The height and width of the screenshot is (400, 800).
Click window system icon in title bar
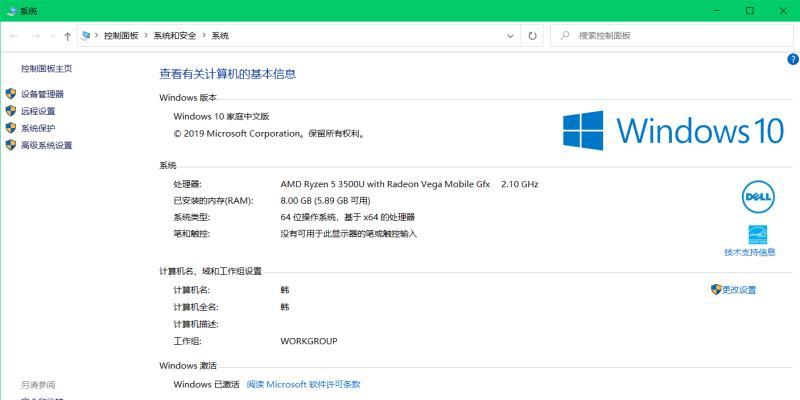tap(12, 11)
